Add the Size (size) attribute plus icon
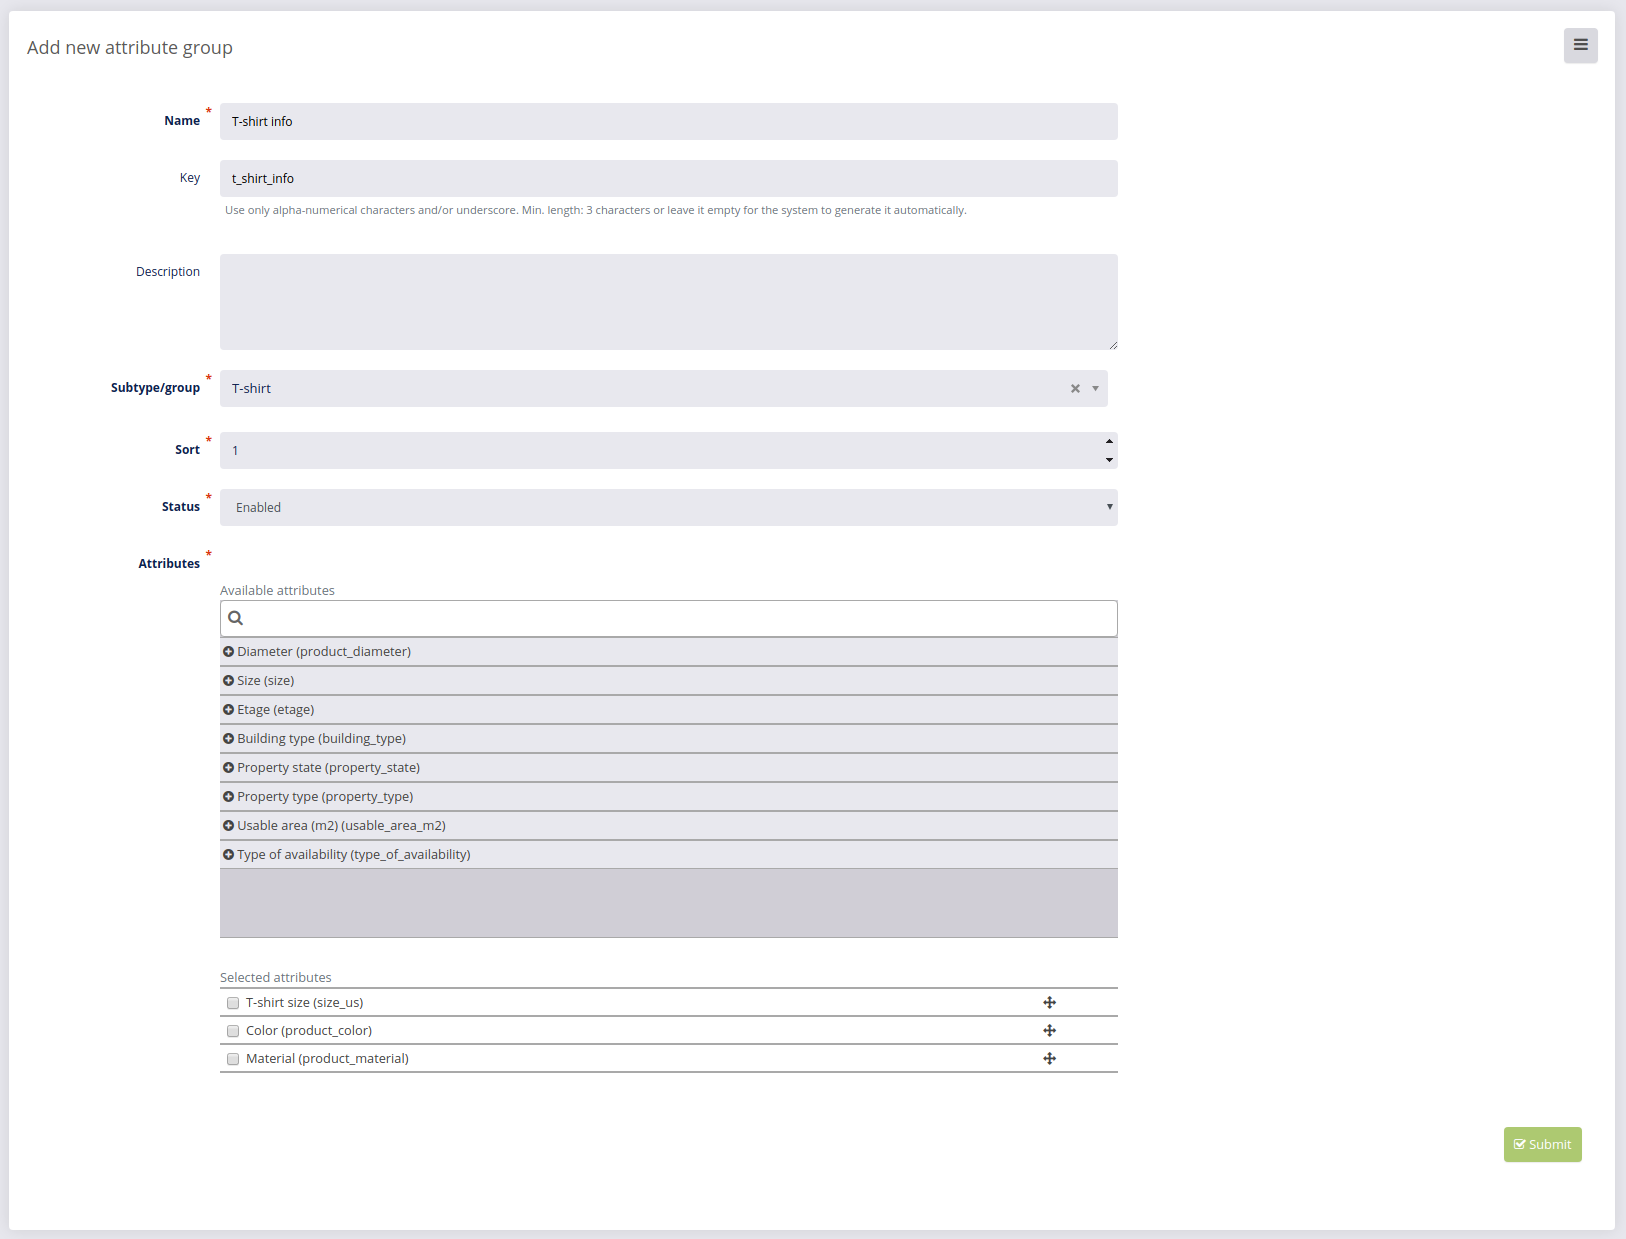The width and height of the screenshot is (1626, 1239). pos(228,680)
